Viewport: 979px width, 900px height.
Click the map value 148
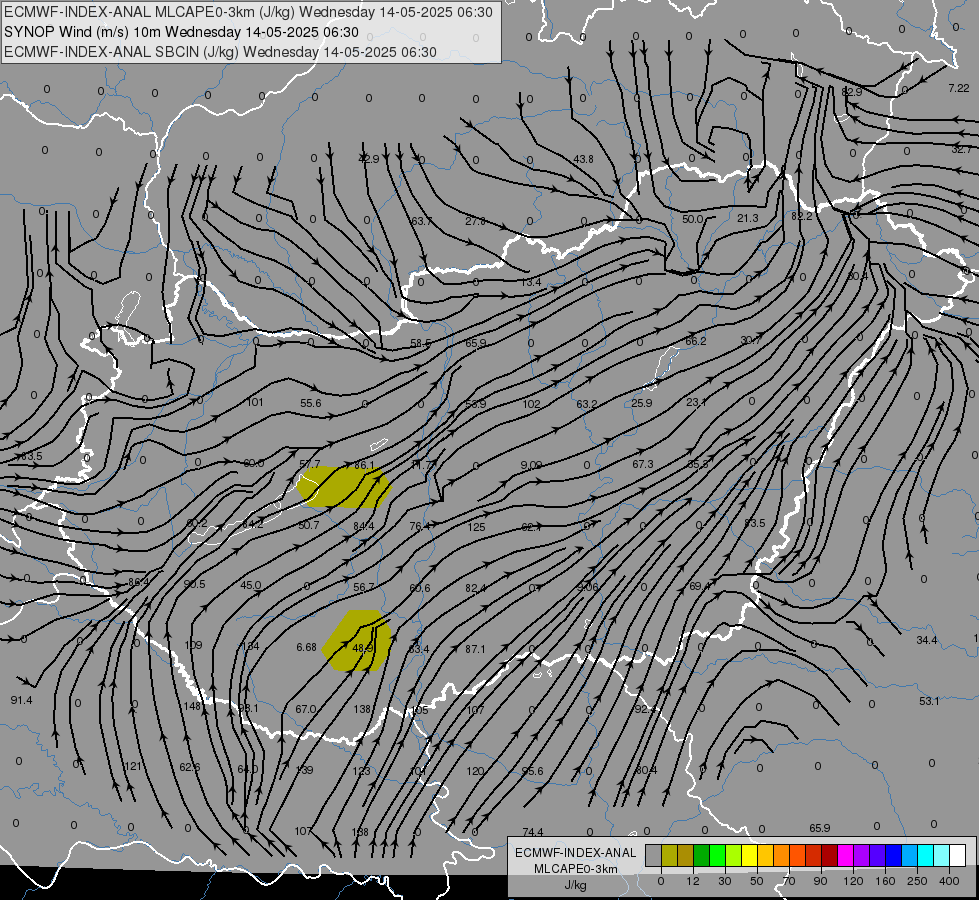(x=192, y=706)
